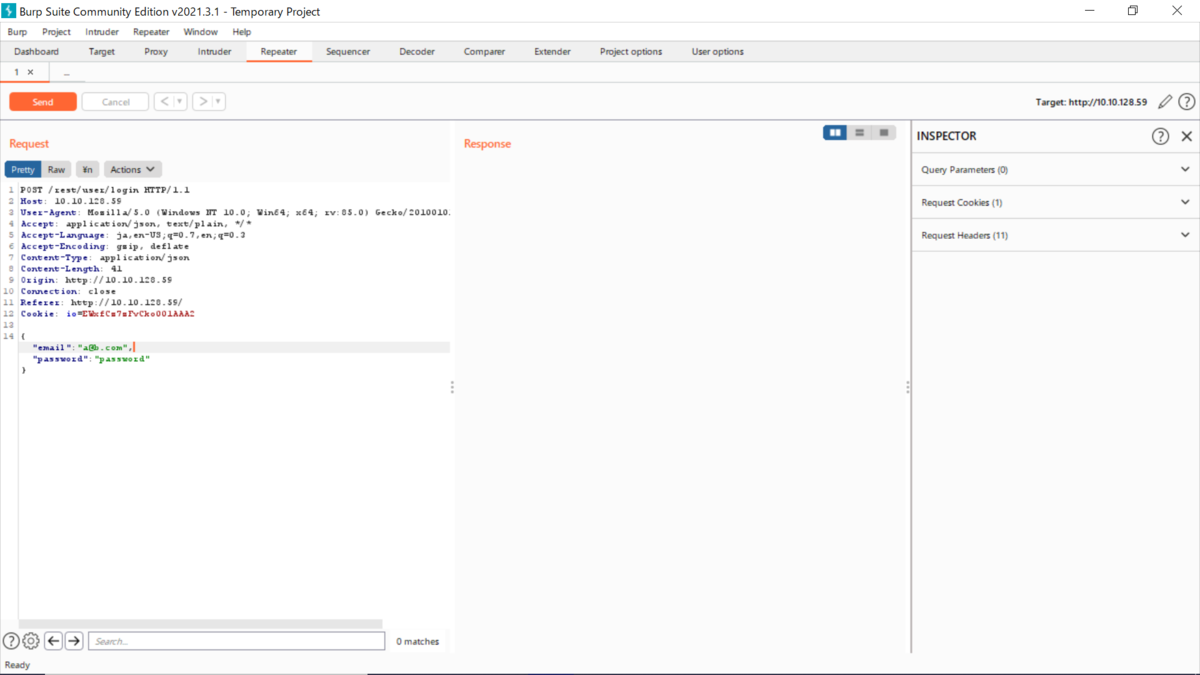Image resolution: width=1200 pixels, height=675 pixels.
Task: Click the POST /rest/user/login request line
Action: click(x=106, y=189)
